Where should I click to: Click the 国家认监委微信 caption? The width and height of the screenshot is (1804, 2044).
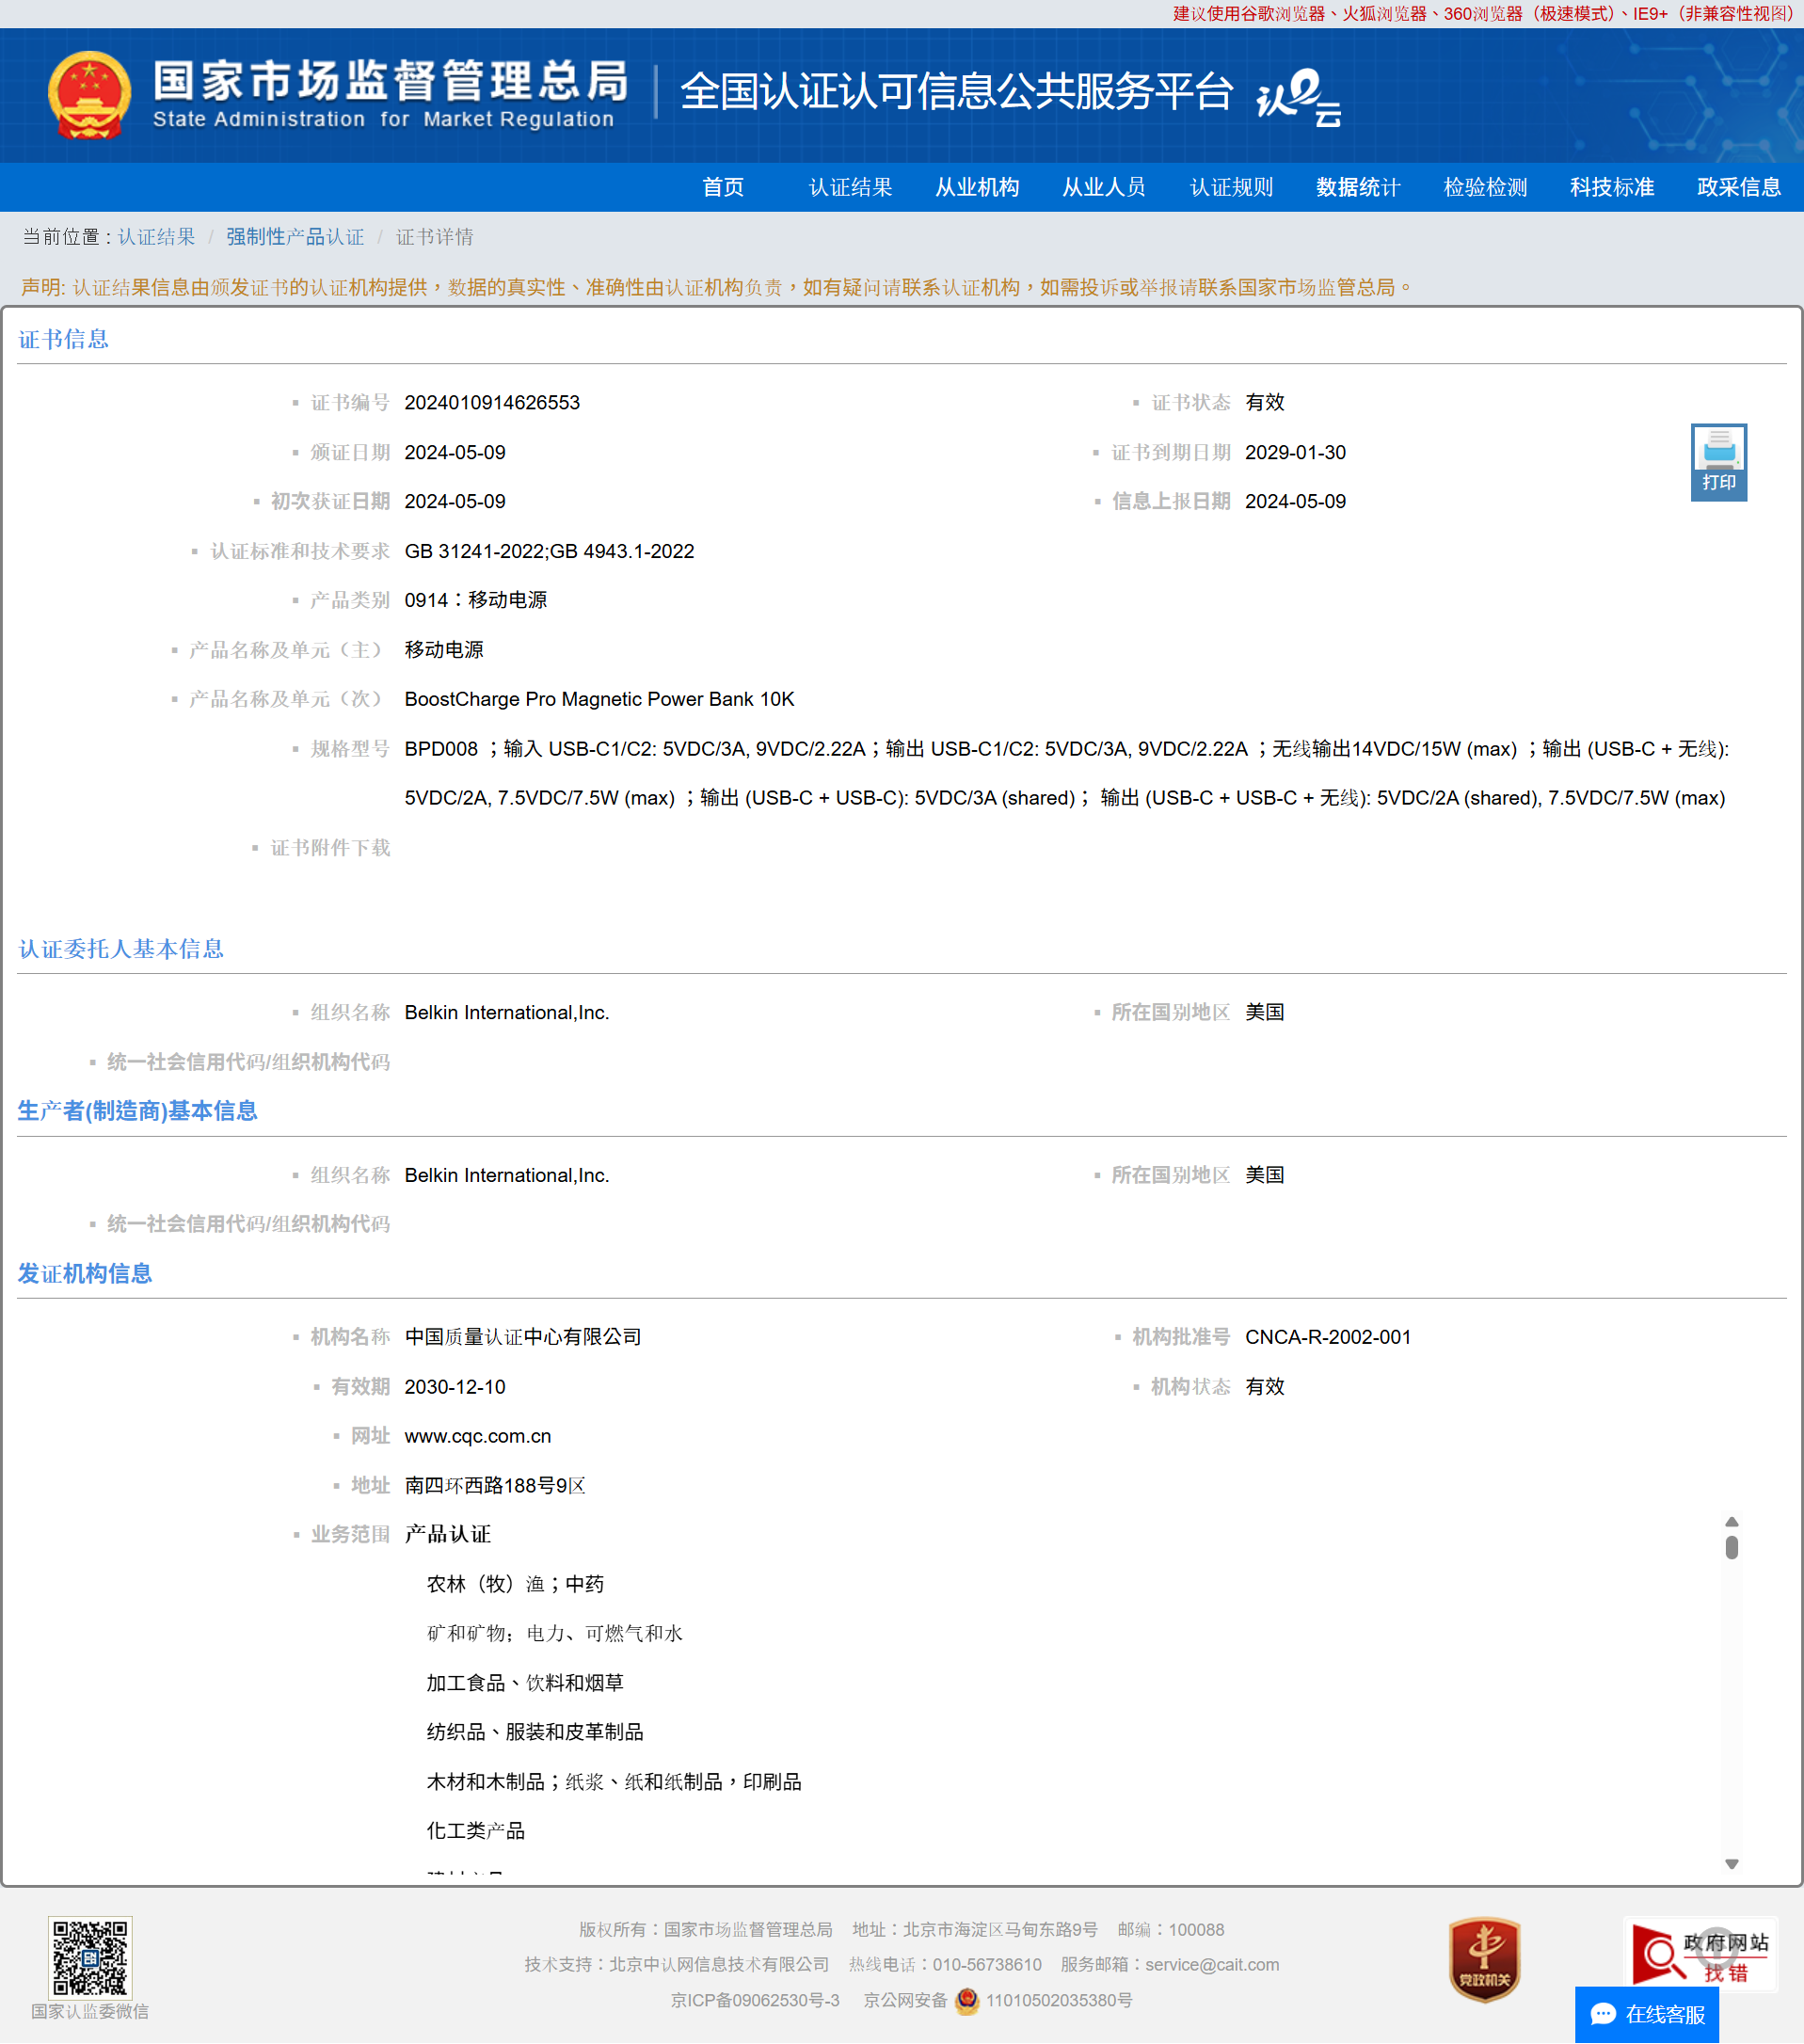[x=90, y=2011]
